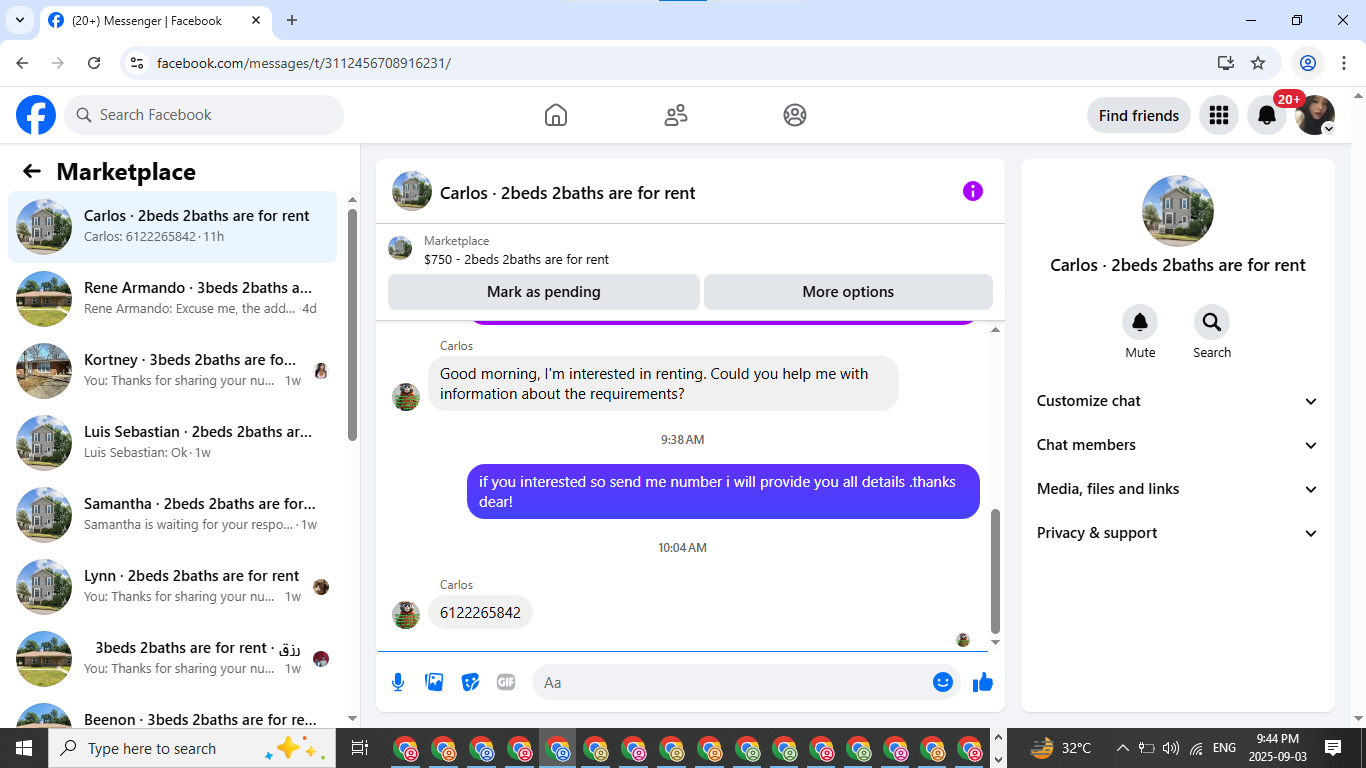The image size is (1366, 768).
Task: Select the Messenger Facebook browser tab
Action: point(156,20)
